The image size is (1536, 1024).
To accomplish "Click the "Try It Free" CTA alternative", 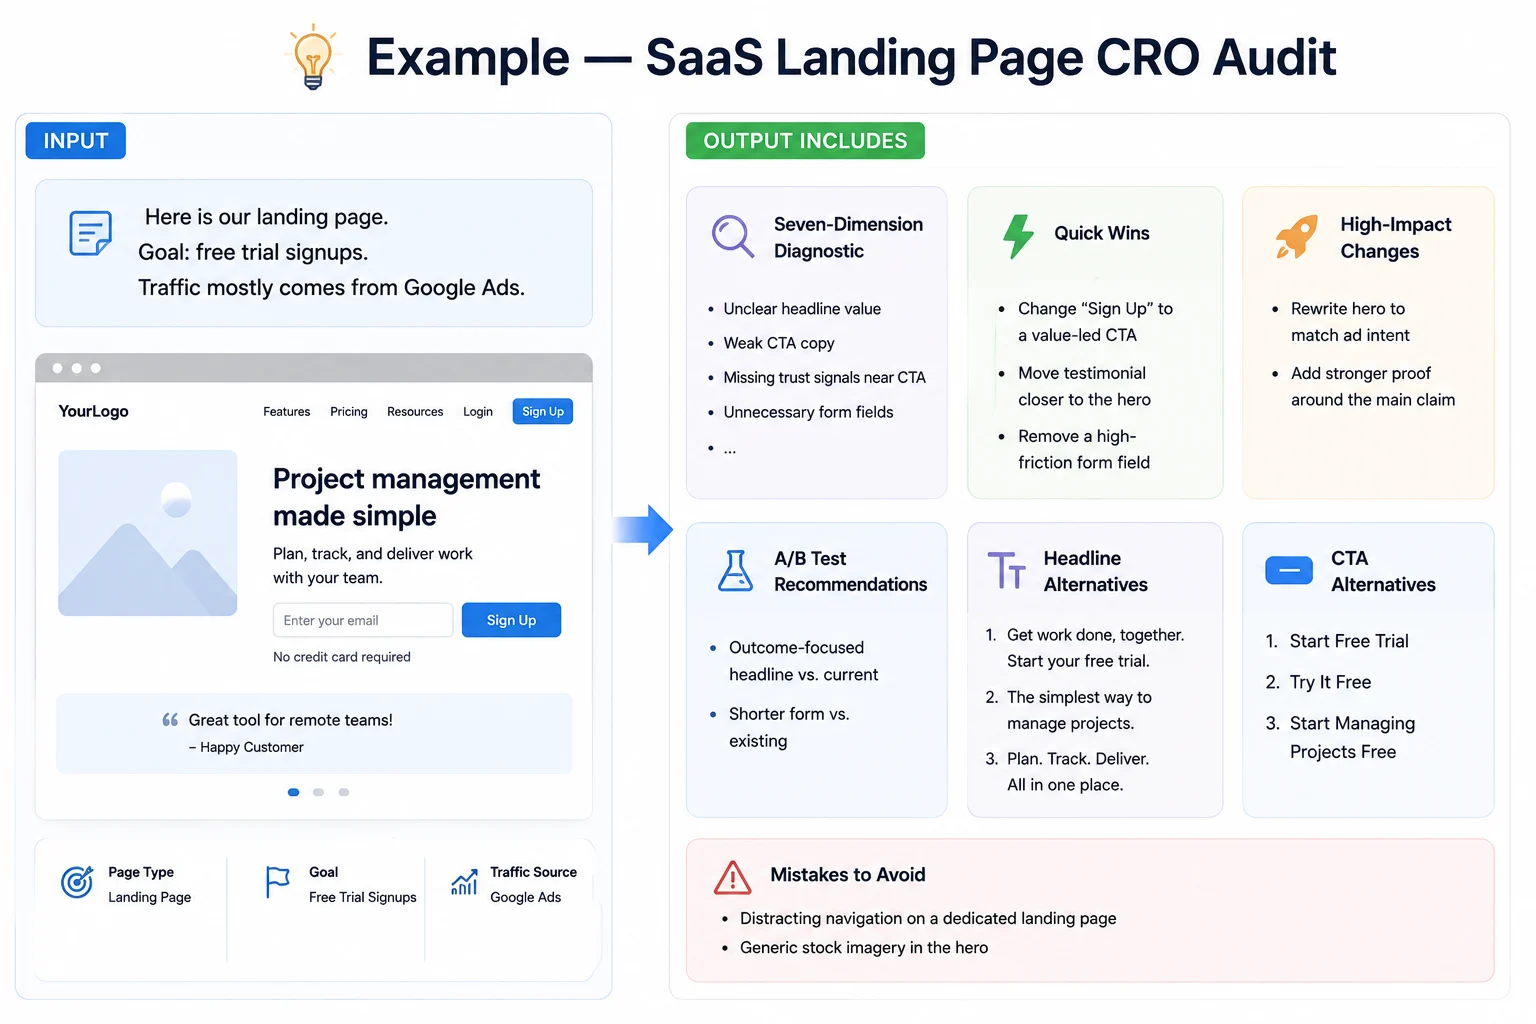I will pyautogui.click(x=1330, y=682).
